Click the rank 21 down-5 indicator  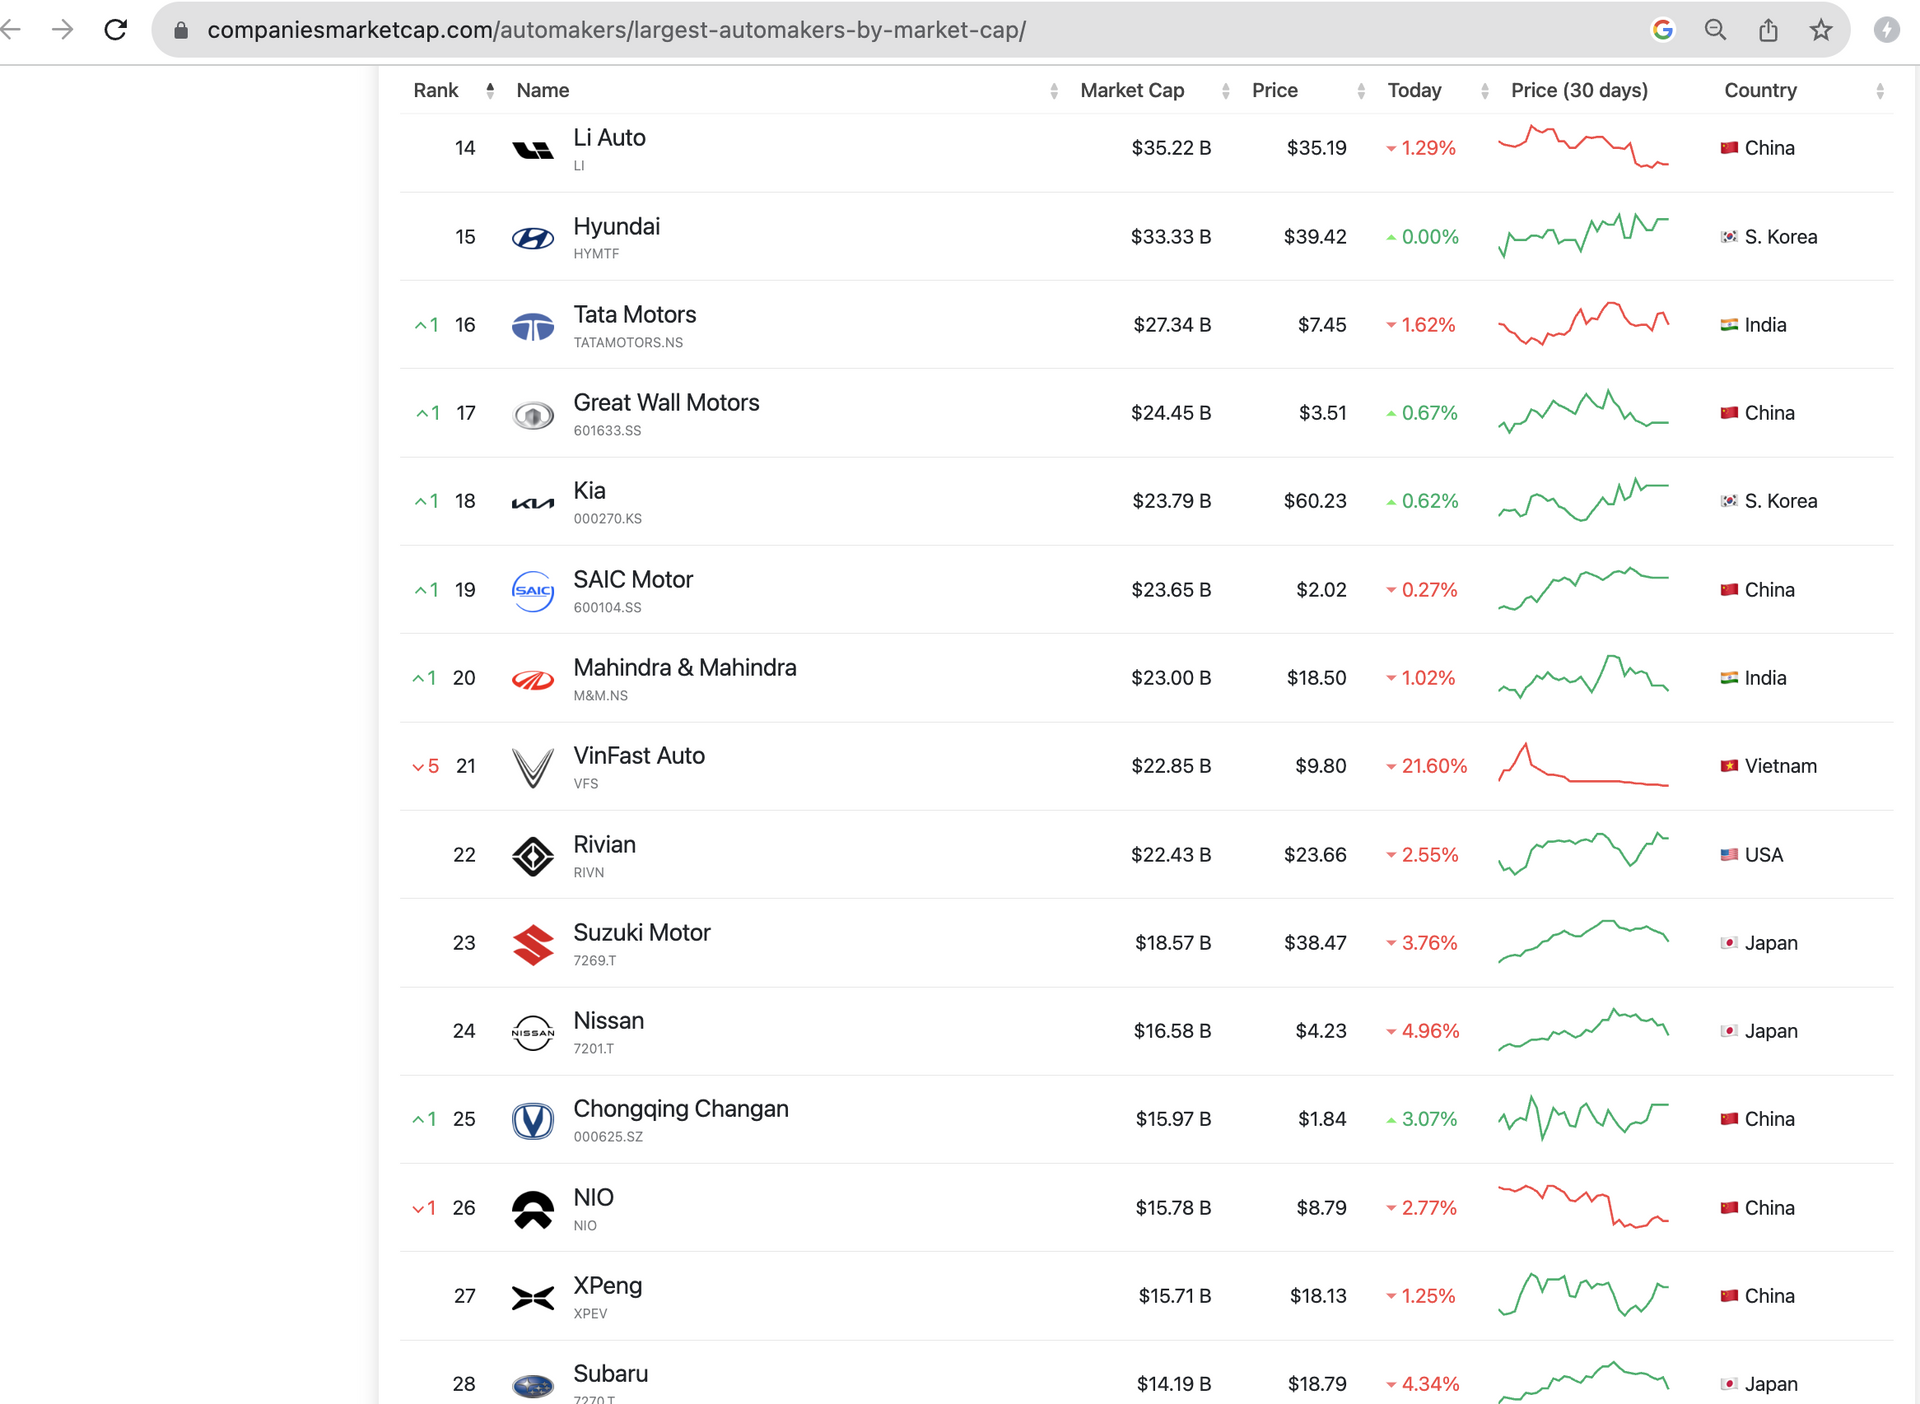426,766
